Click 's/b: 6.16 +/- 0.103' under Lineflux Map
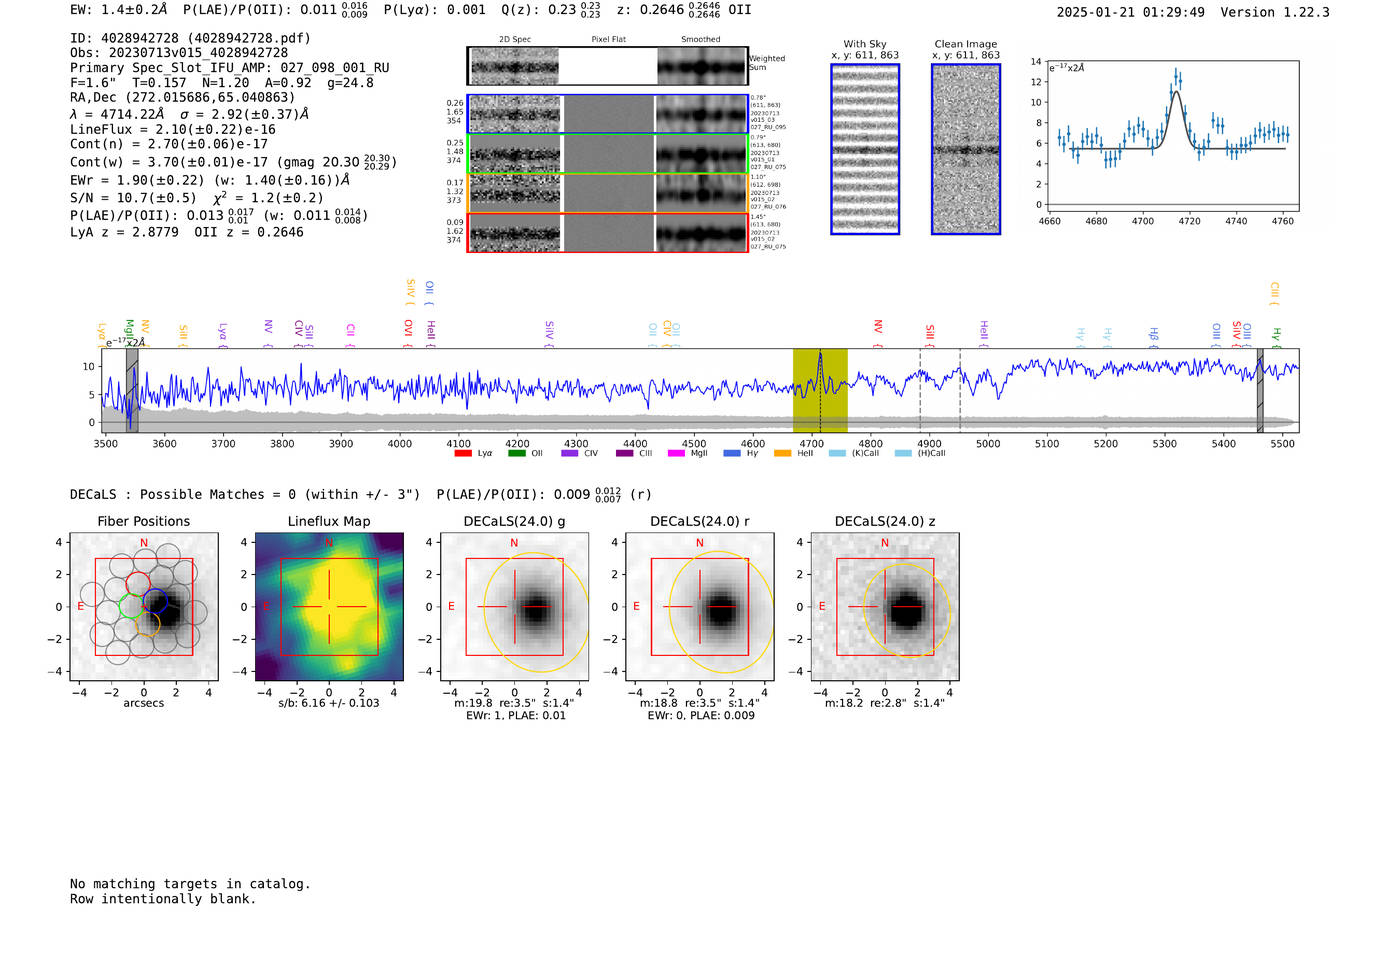This screenshot has width=1400, height=953. [329, 703]
